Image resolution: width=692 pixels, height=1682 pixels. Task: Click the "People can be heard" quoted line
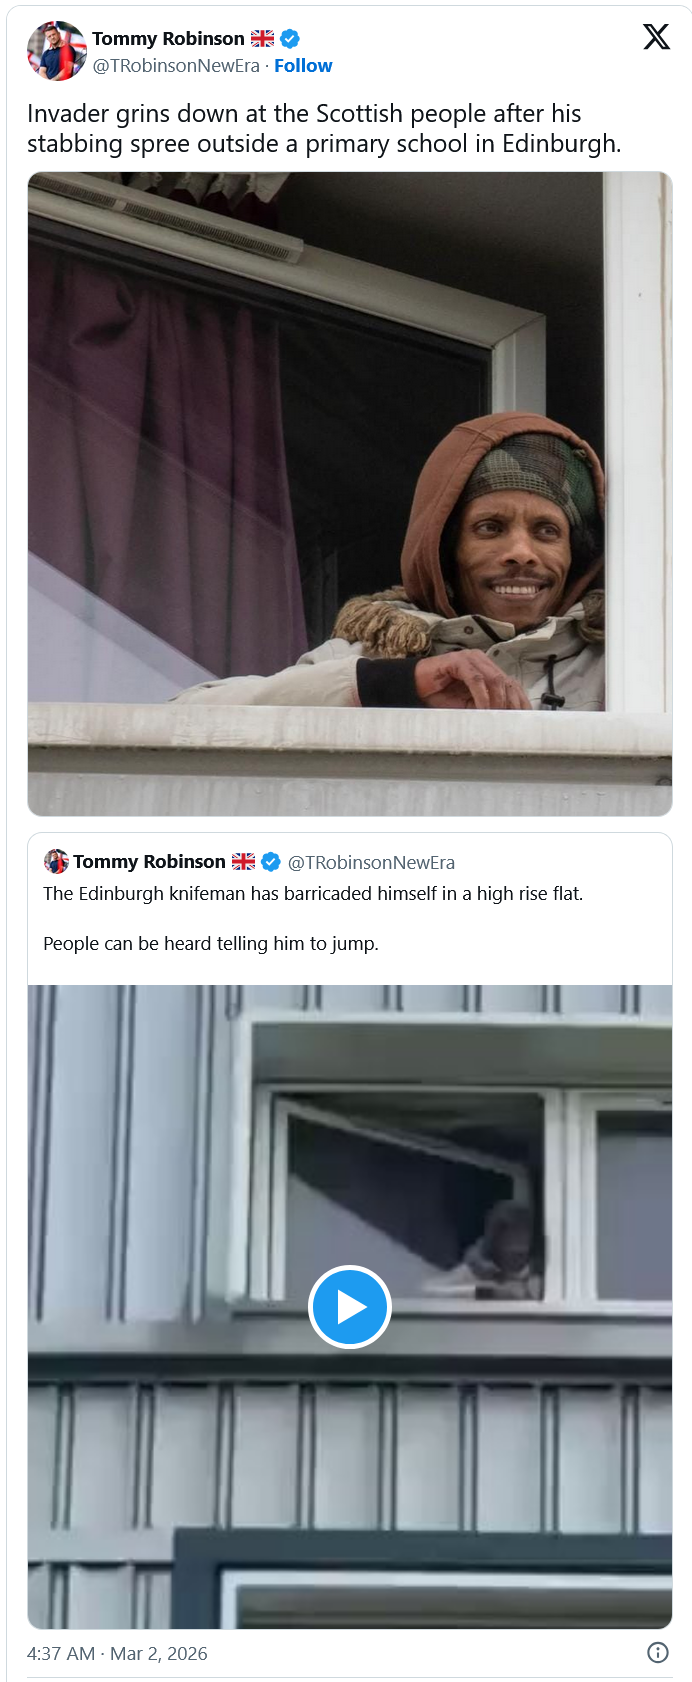(x=210, y=944)
